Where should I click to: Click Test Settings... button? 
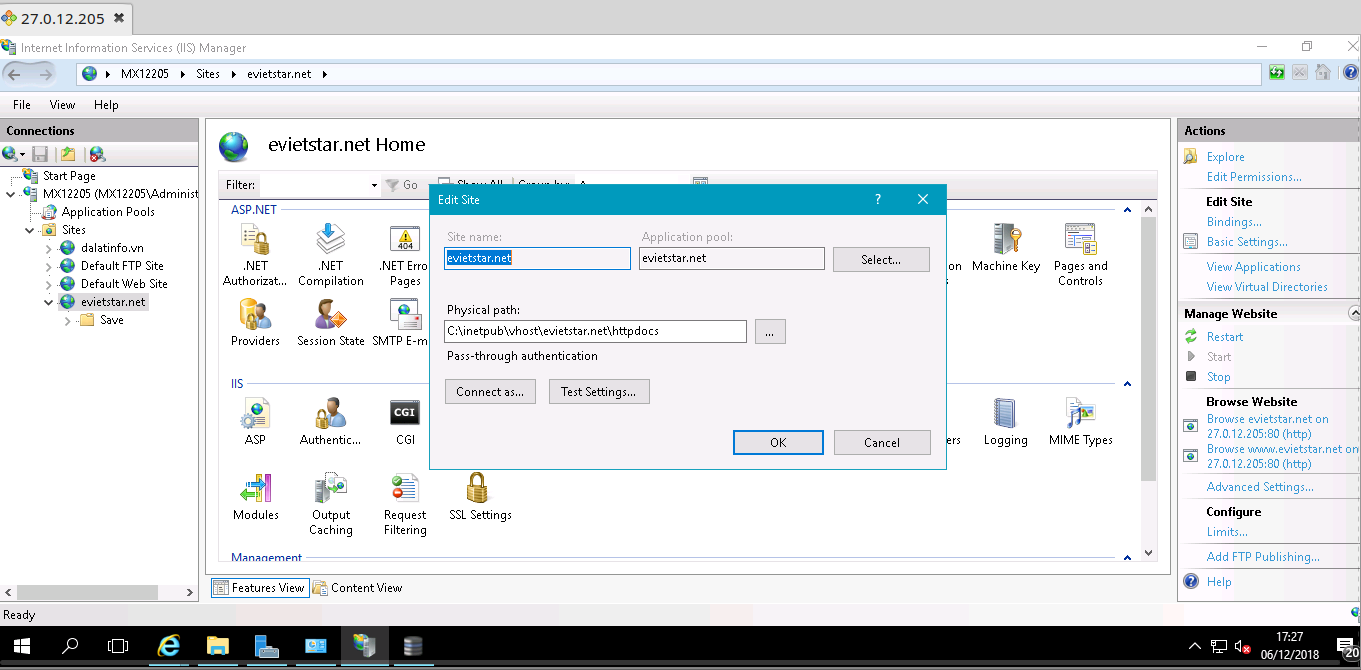(599, 392)
